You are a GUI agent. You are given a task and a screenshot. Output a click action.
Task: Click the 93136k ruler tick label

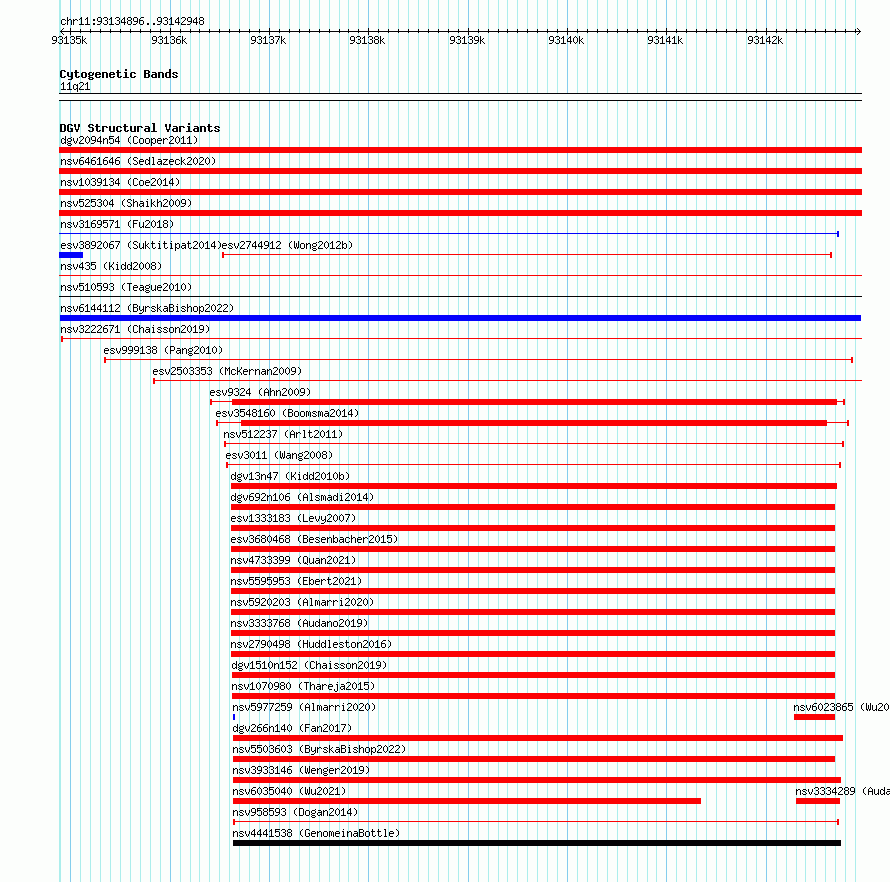tap(169, 40)
